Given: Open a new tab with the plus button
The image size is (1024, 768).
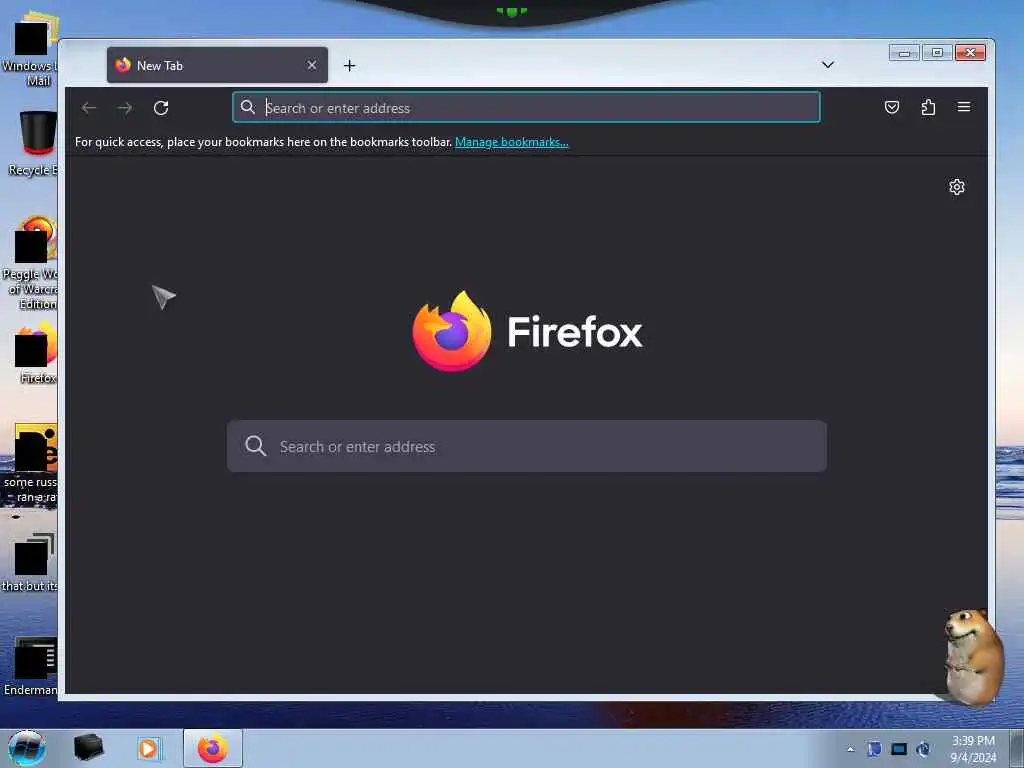Looking at the screenshot, I should coord(349,65).
